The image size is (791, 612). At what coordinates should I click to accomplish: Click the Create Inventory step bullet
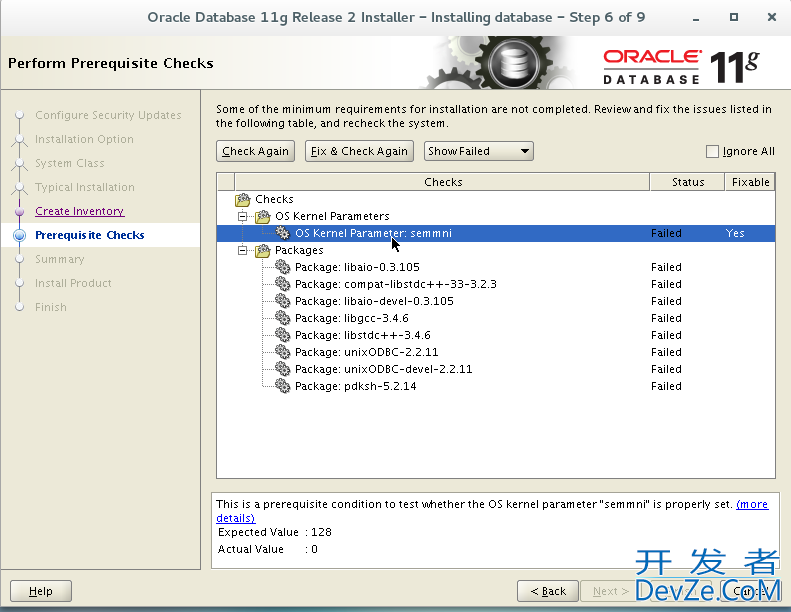[x=20, y=211]
